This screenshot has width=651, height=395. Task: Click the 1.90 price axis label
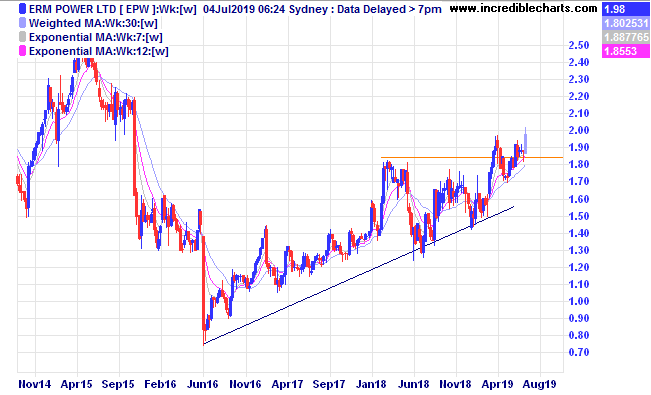pos(579,147)
